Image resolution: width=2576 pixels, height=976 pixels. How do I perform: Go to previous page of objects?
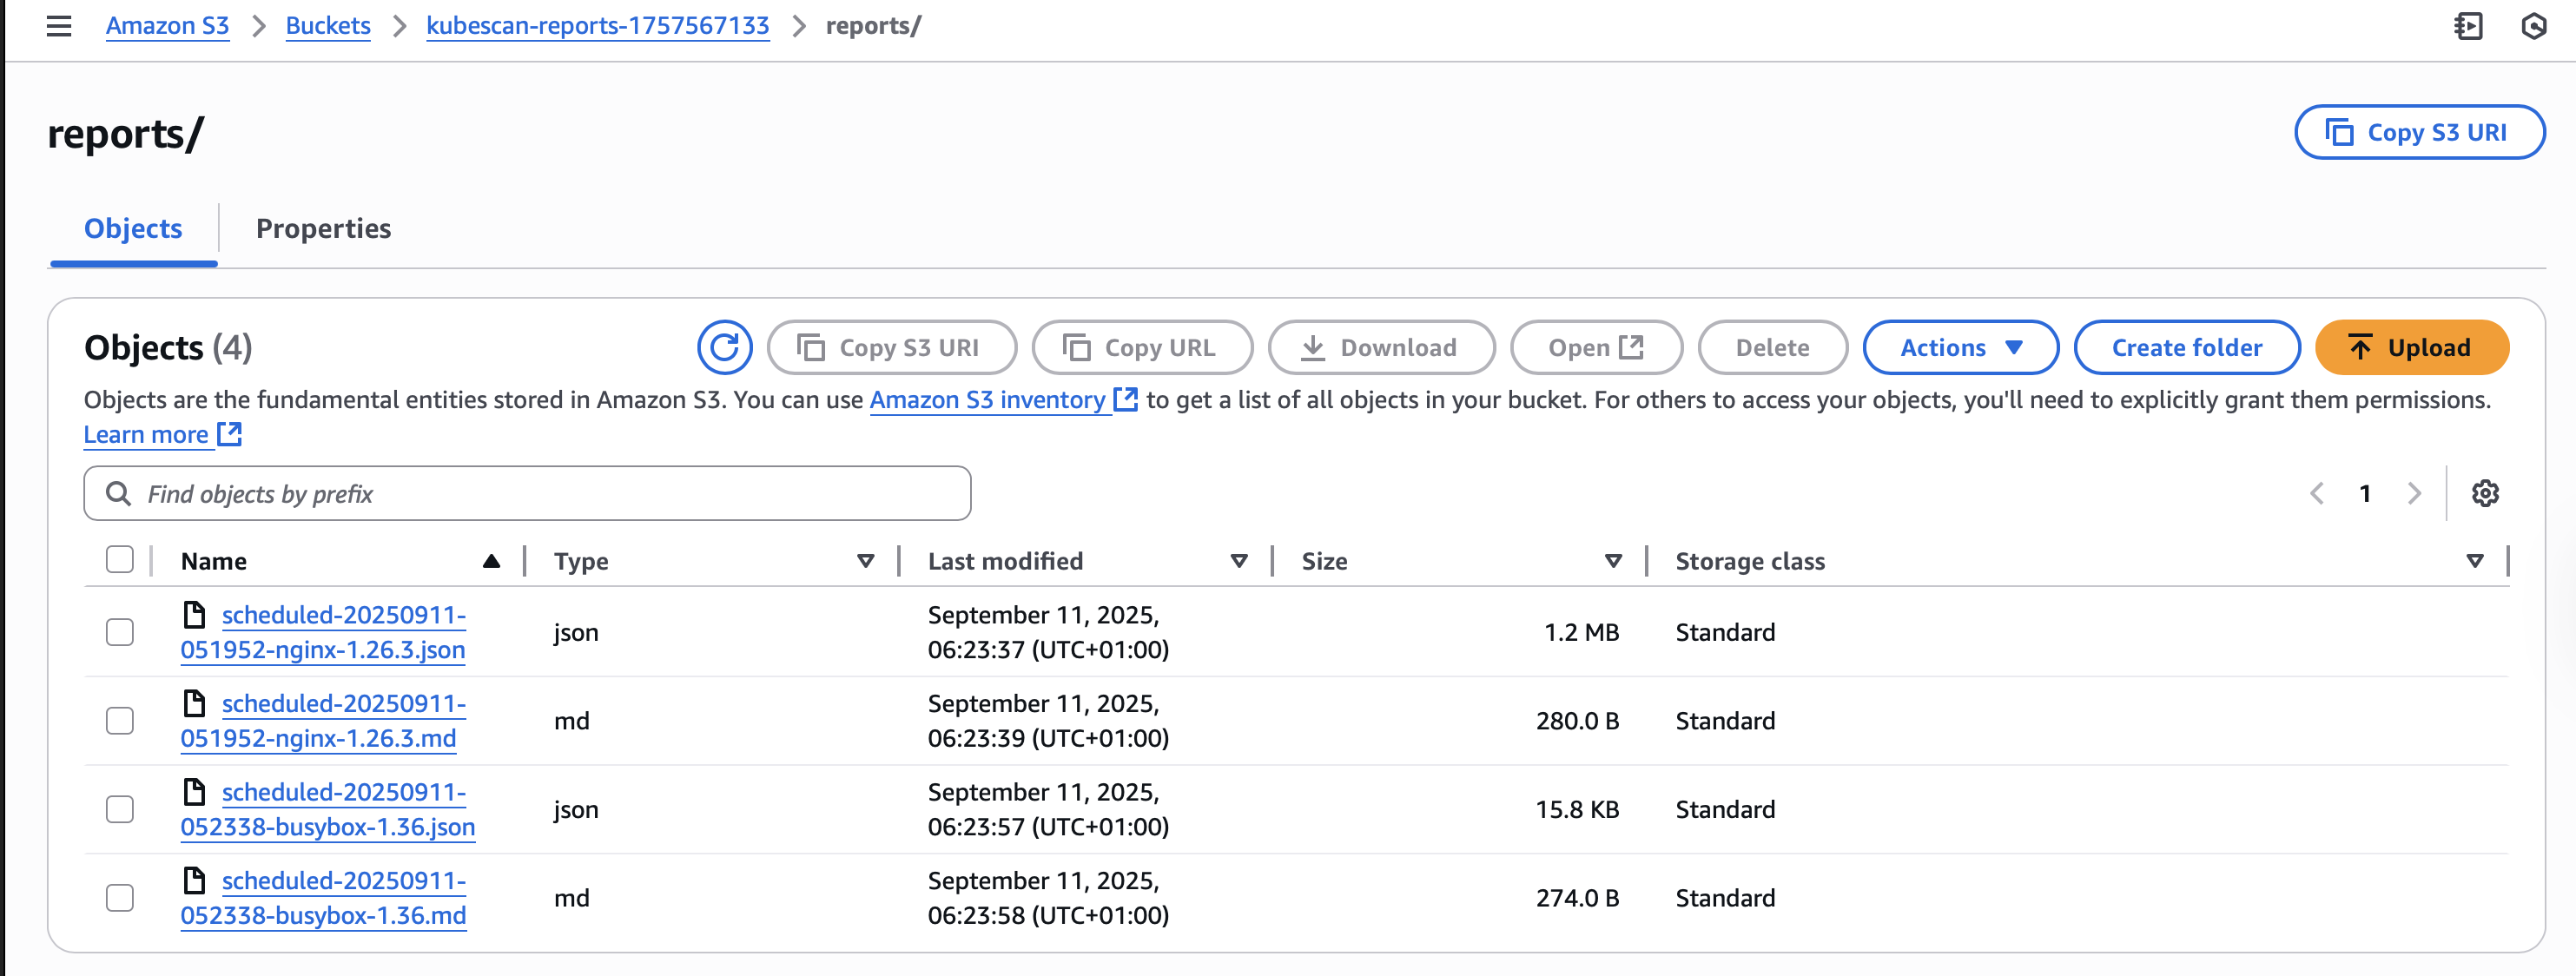click(x=2316, y=493)
